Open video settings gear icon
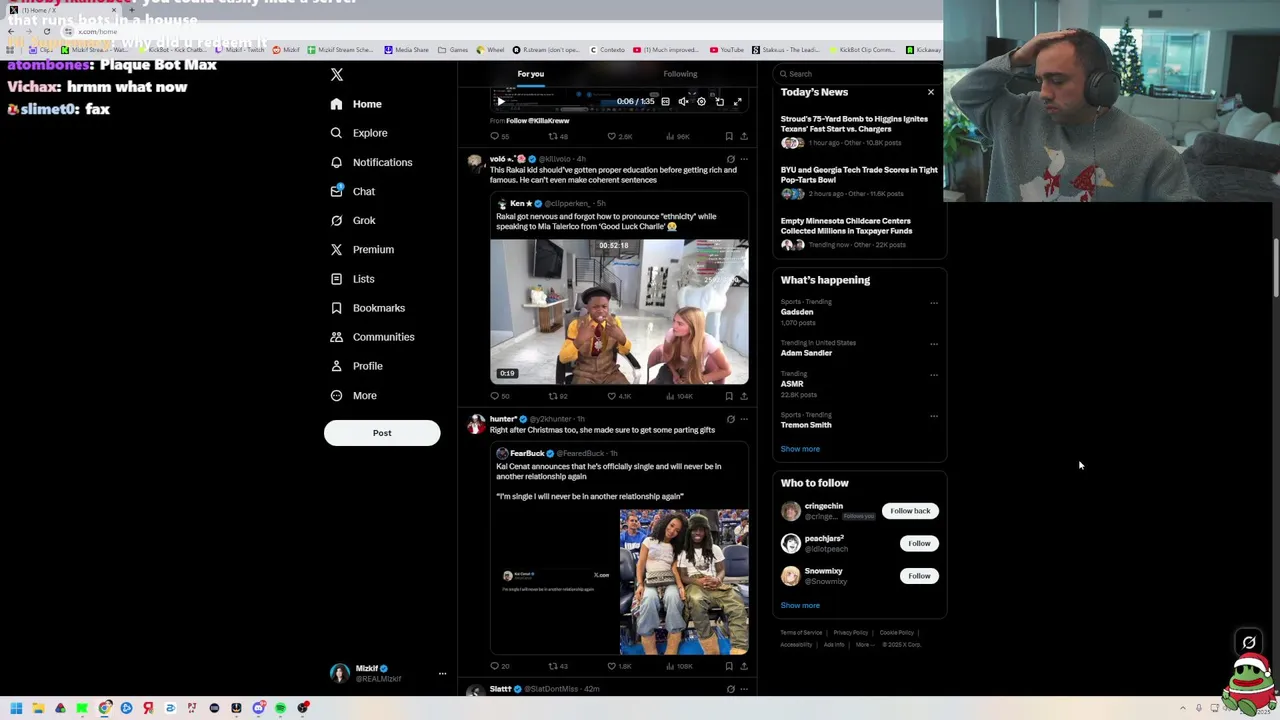 click(701, 101)
